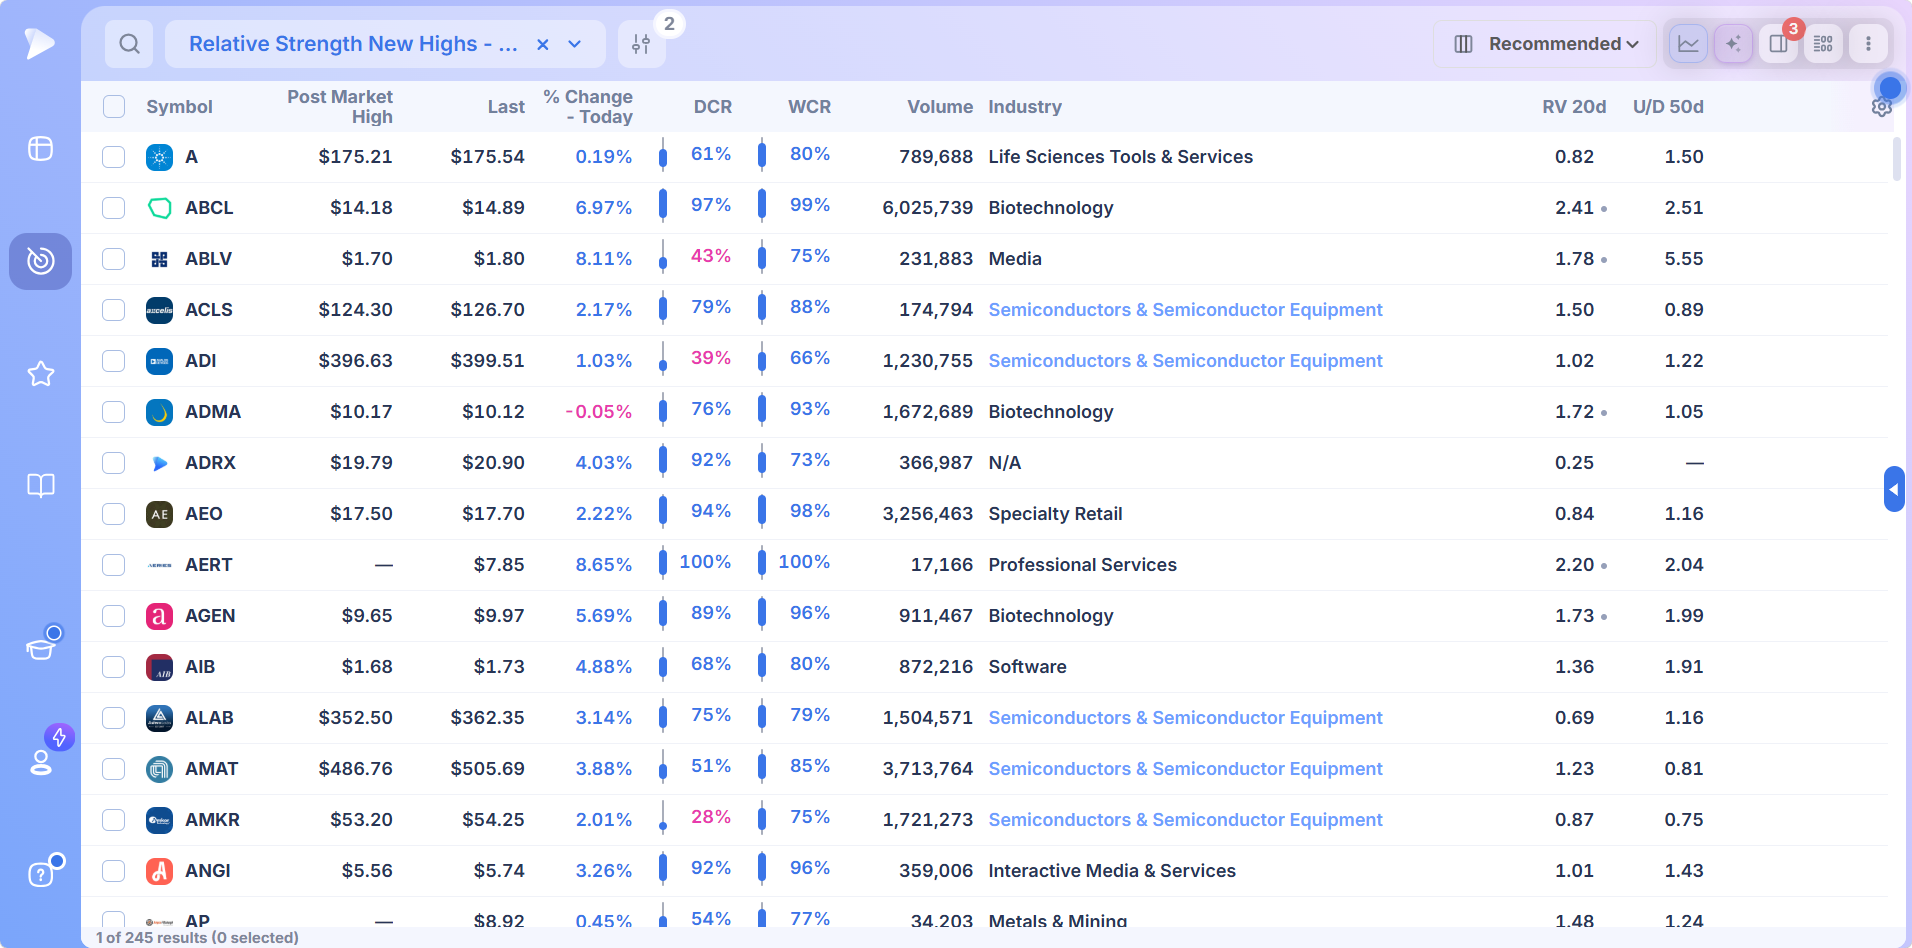
Task: Open the user profile icon in the sidebar
Action: click(41, 762)
